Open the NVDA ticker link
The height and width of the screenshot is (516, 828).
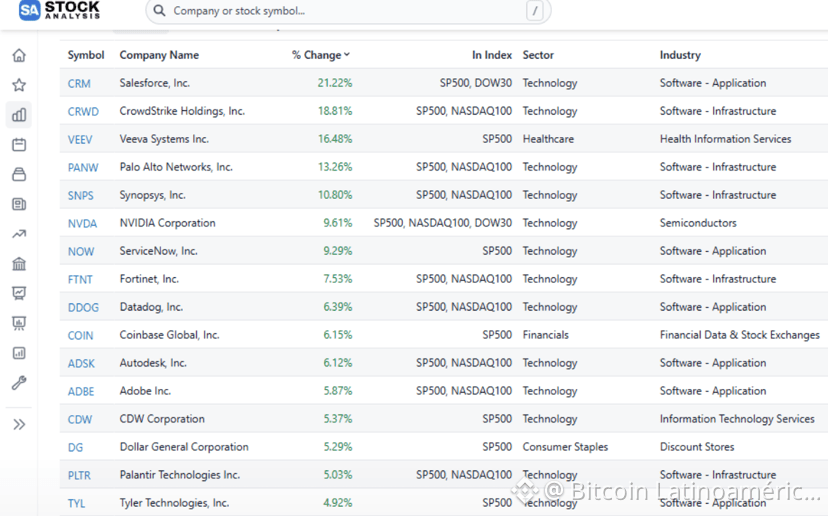[x=82, y=223]
